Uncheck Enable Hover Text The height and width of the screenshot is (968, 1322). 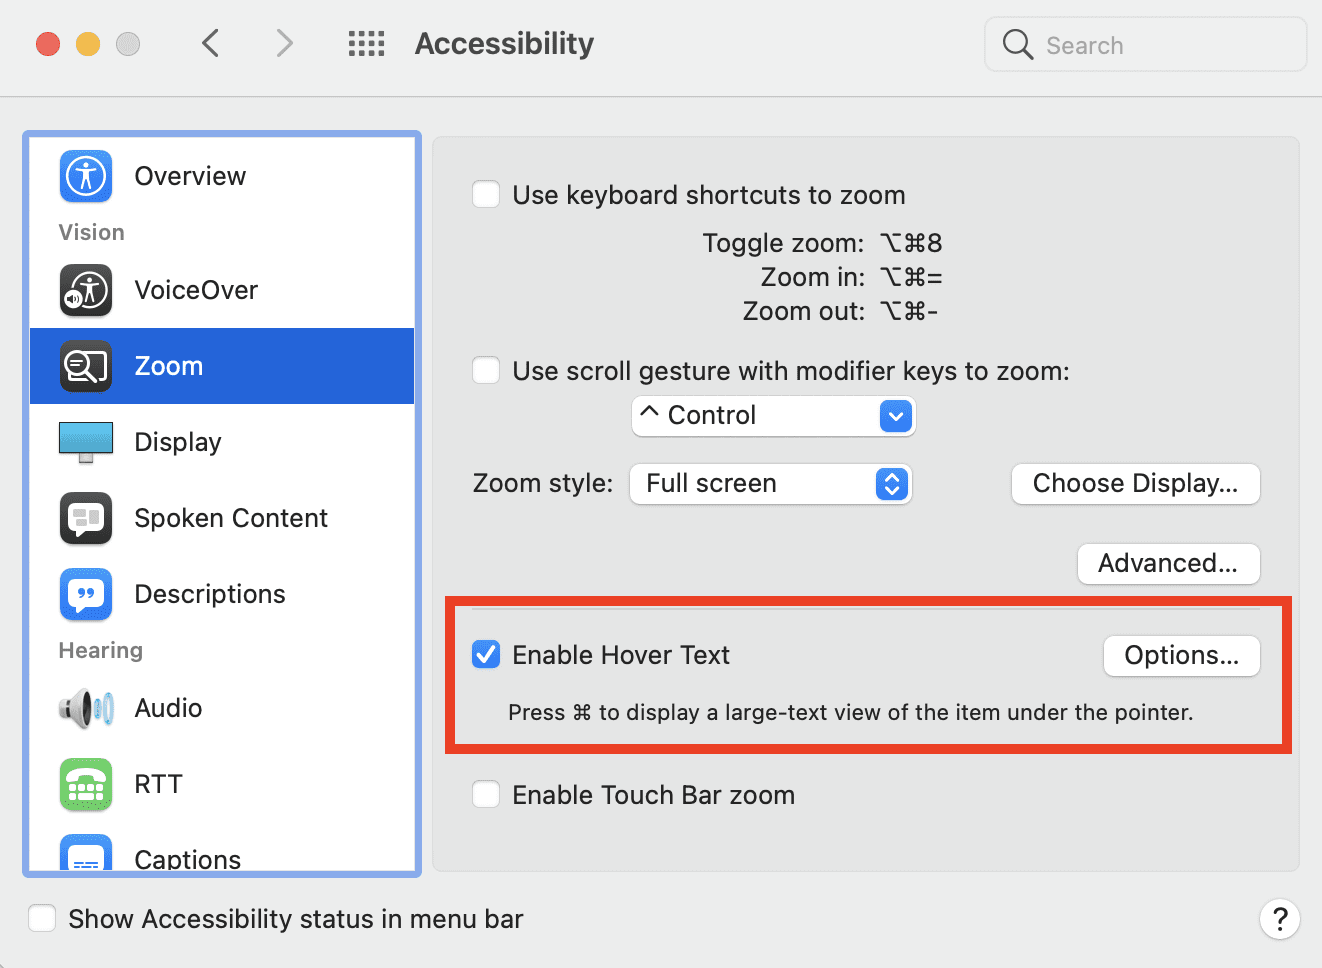[x=486, y=655]
